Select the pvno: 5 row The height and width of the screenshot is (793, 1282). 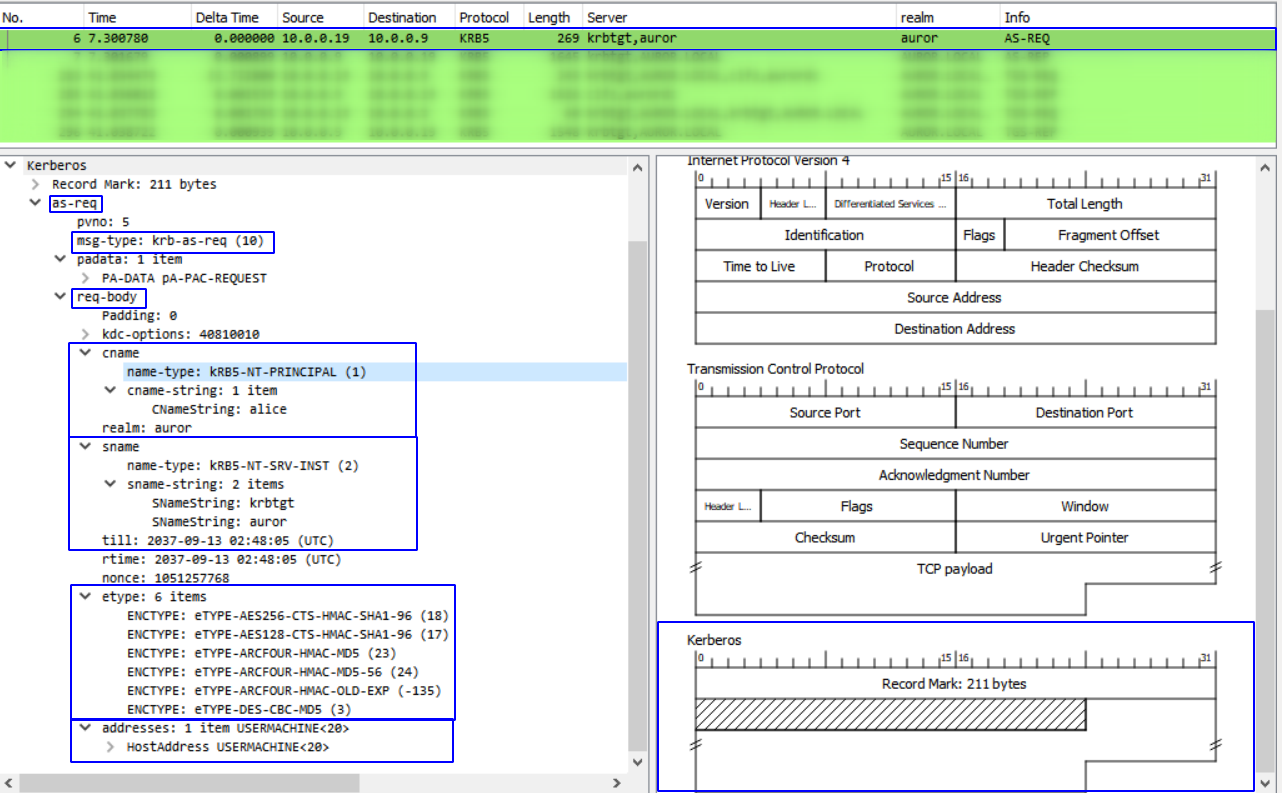click(x=103, y=222)
